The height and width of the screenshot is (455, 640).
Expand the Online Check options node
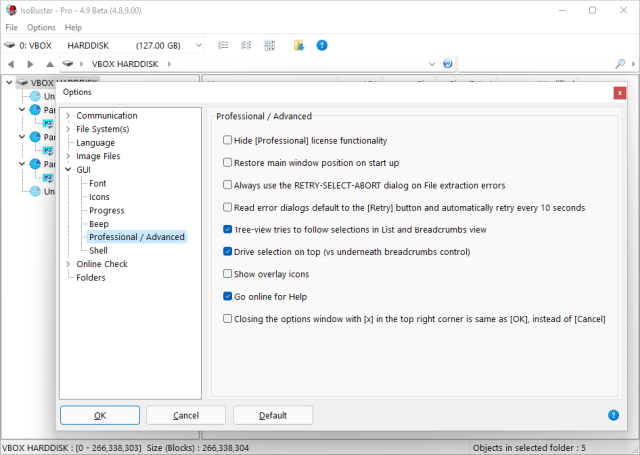[x=68, y=264]
